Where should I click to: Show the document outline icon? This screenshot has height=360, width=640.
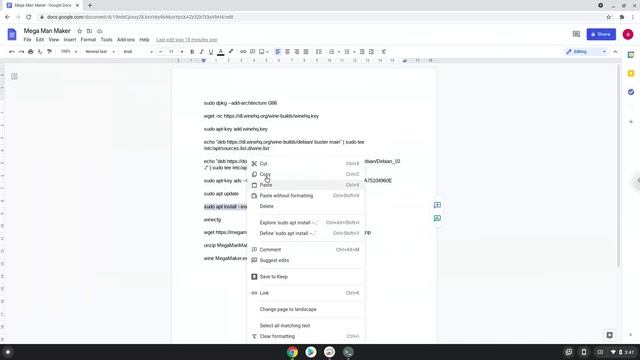[14, 76]
